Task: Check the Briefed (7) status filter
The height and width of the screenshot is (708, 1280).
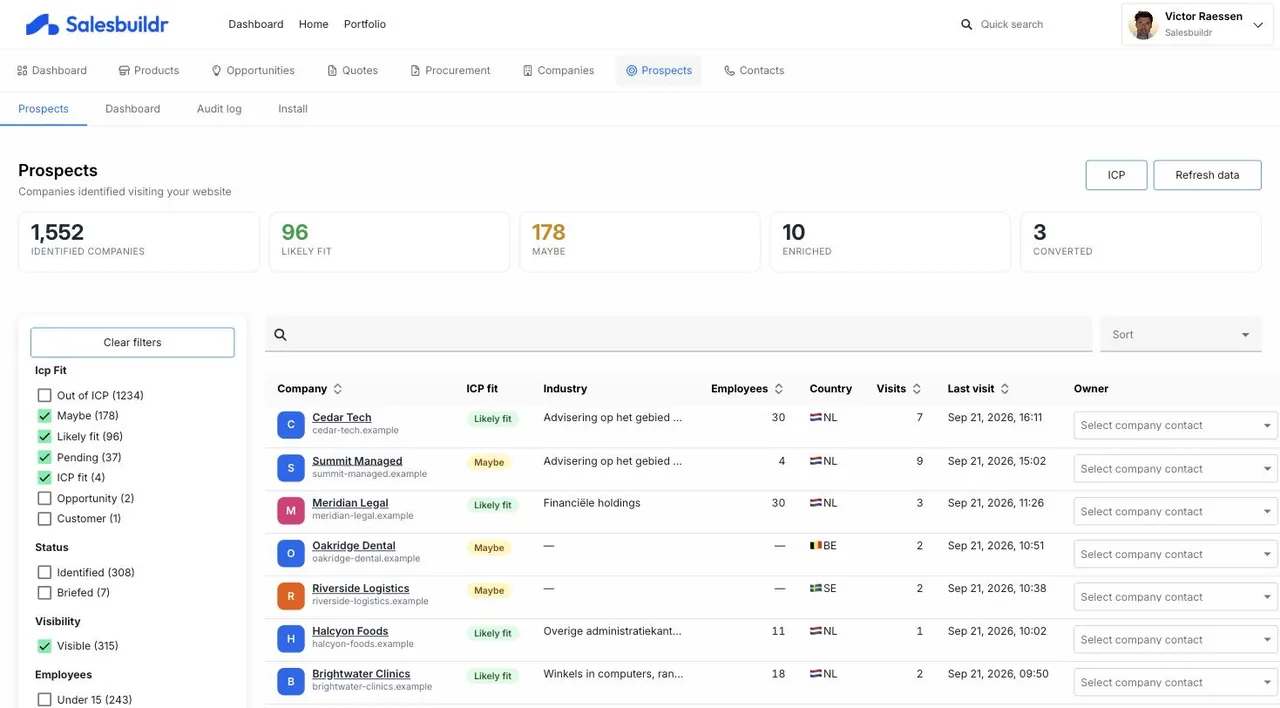Action: point(44,593)
